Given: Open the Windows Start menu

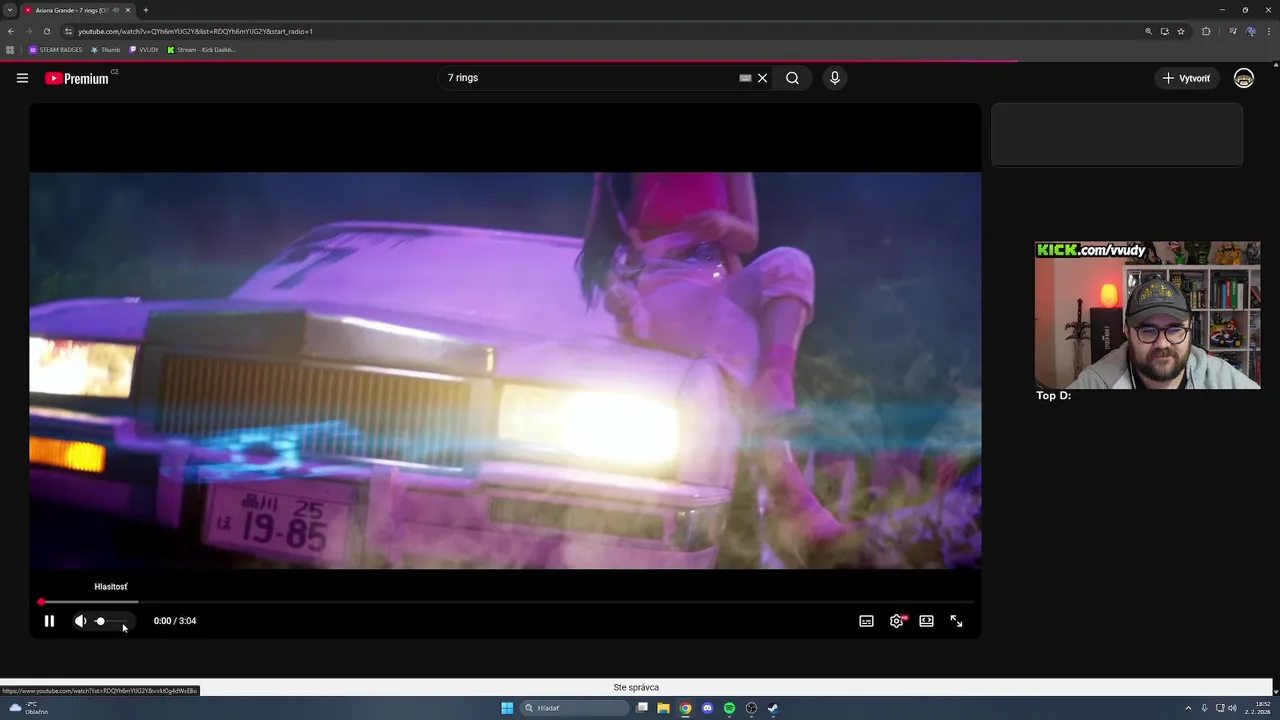Looking at the screenshot, I should coord(507,708).
